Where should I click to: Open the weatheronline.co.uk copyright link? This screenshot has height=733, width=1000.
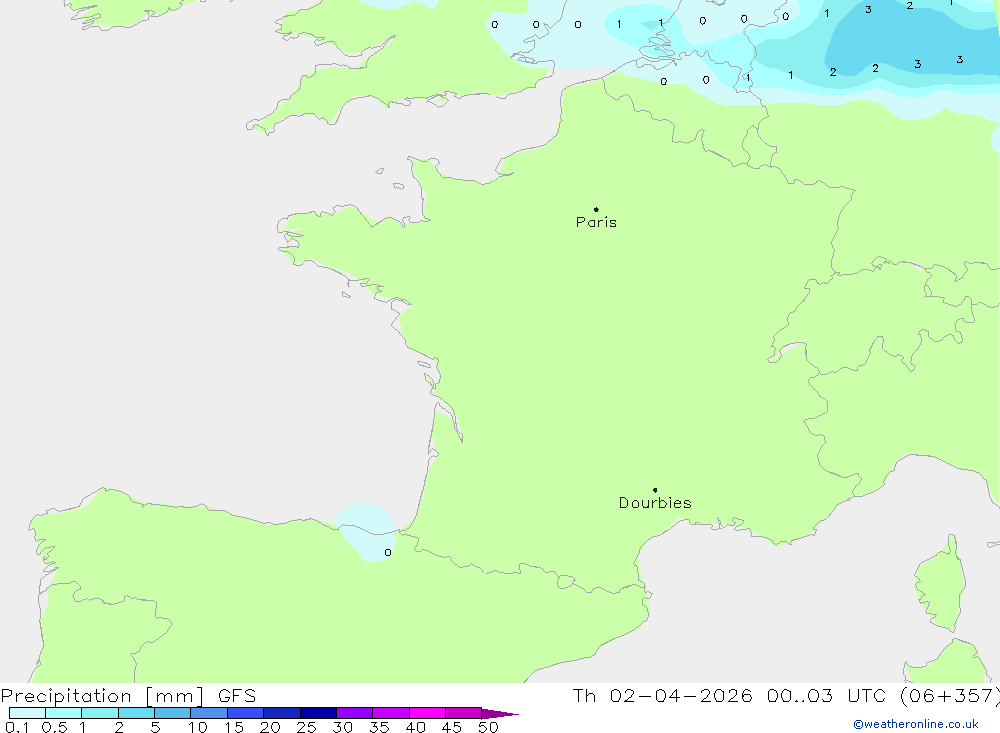click(916, 724)
